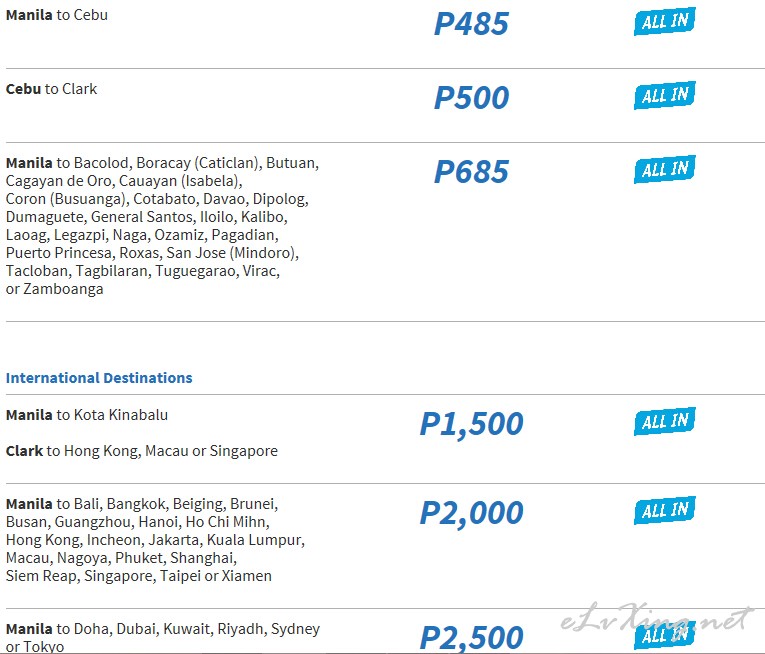765x654 pixels.
Task: Click the ALL IN badge beside P685
Action: [x=664, y=169]
